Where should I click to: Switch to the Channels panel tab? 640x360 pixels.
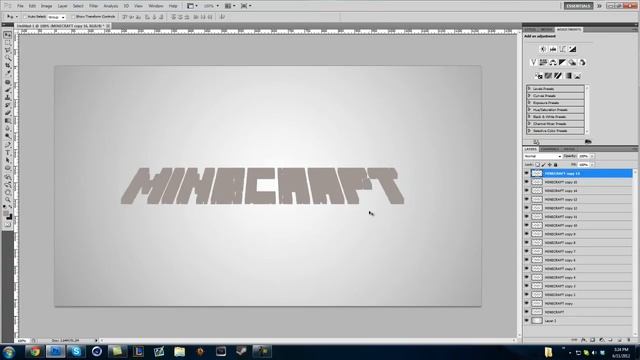pos(549,149)
